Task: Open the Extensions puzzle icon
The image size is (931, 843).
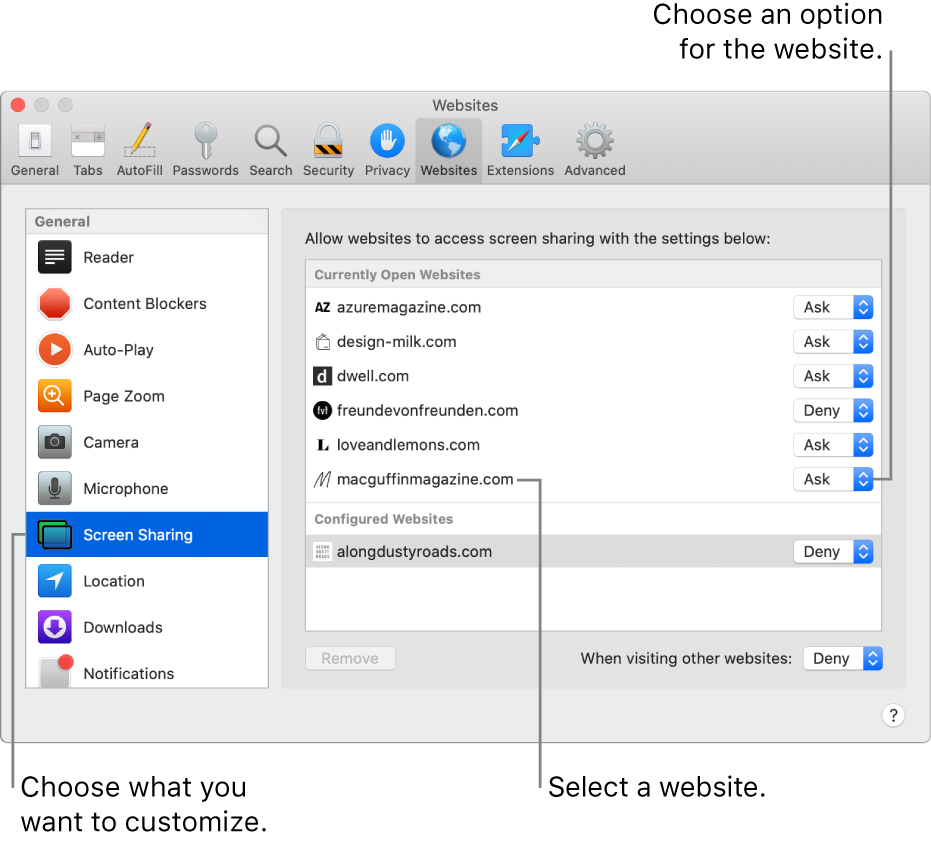Action: click(520, 141)
